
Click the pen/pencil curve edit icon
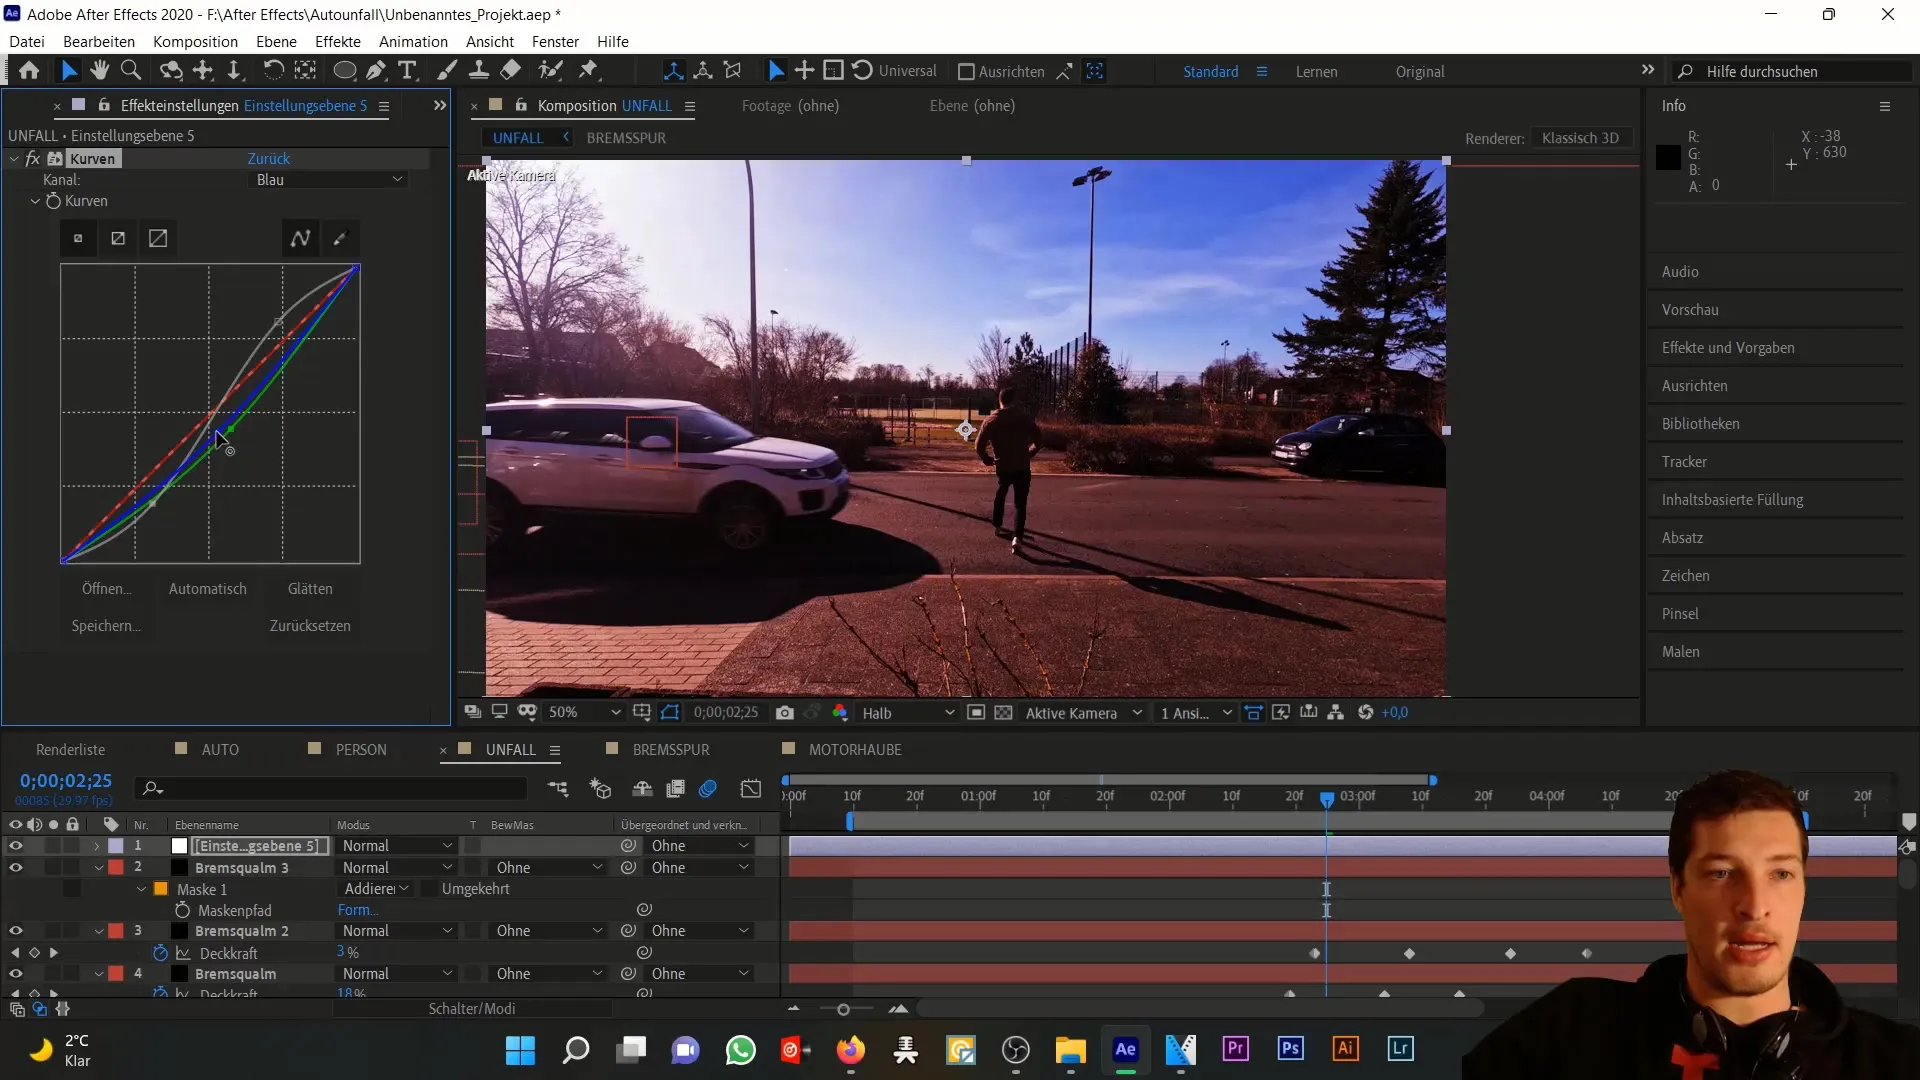(340, 239)
